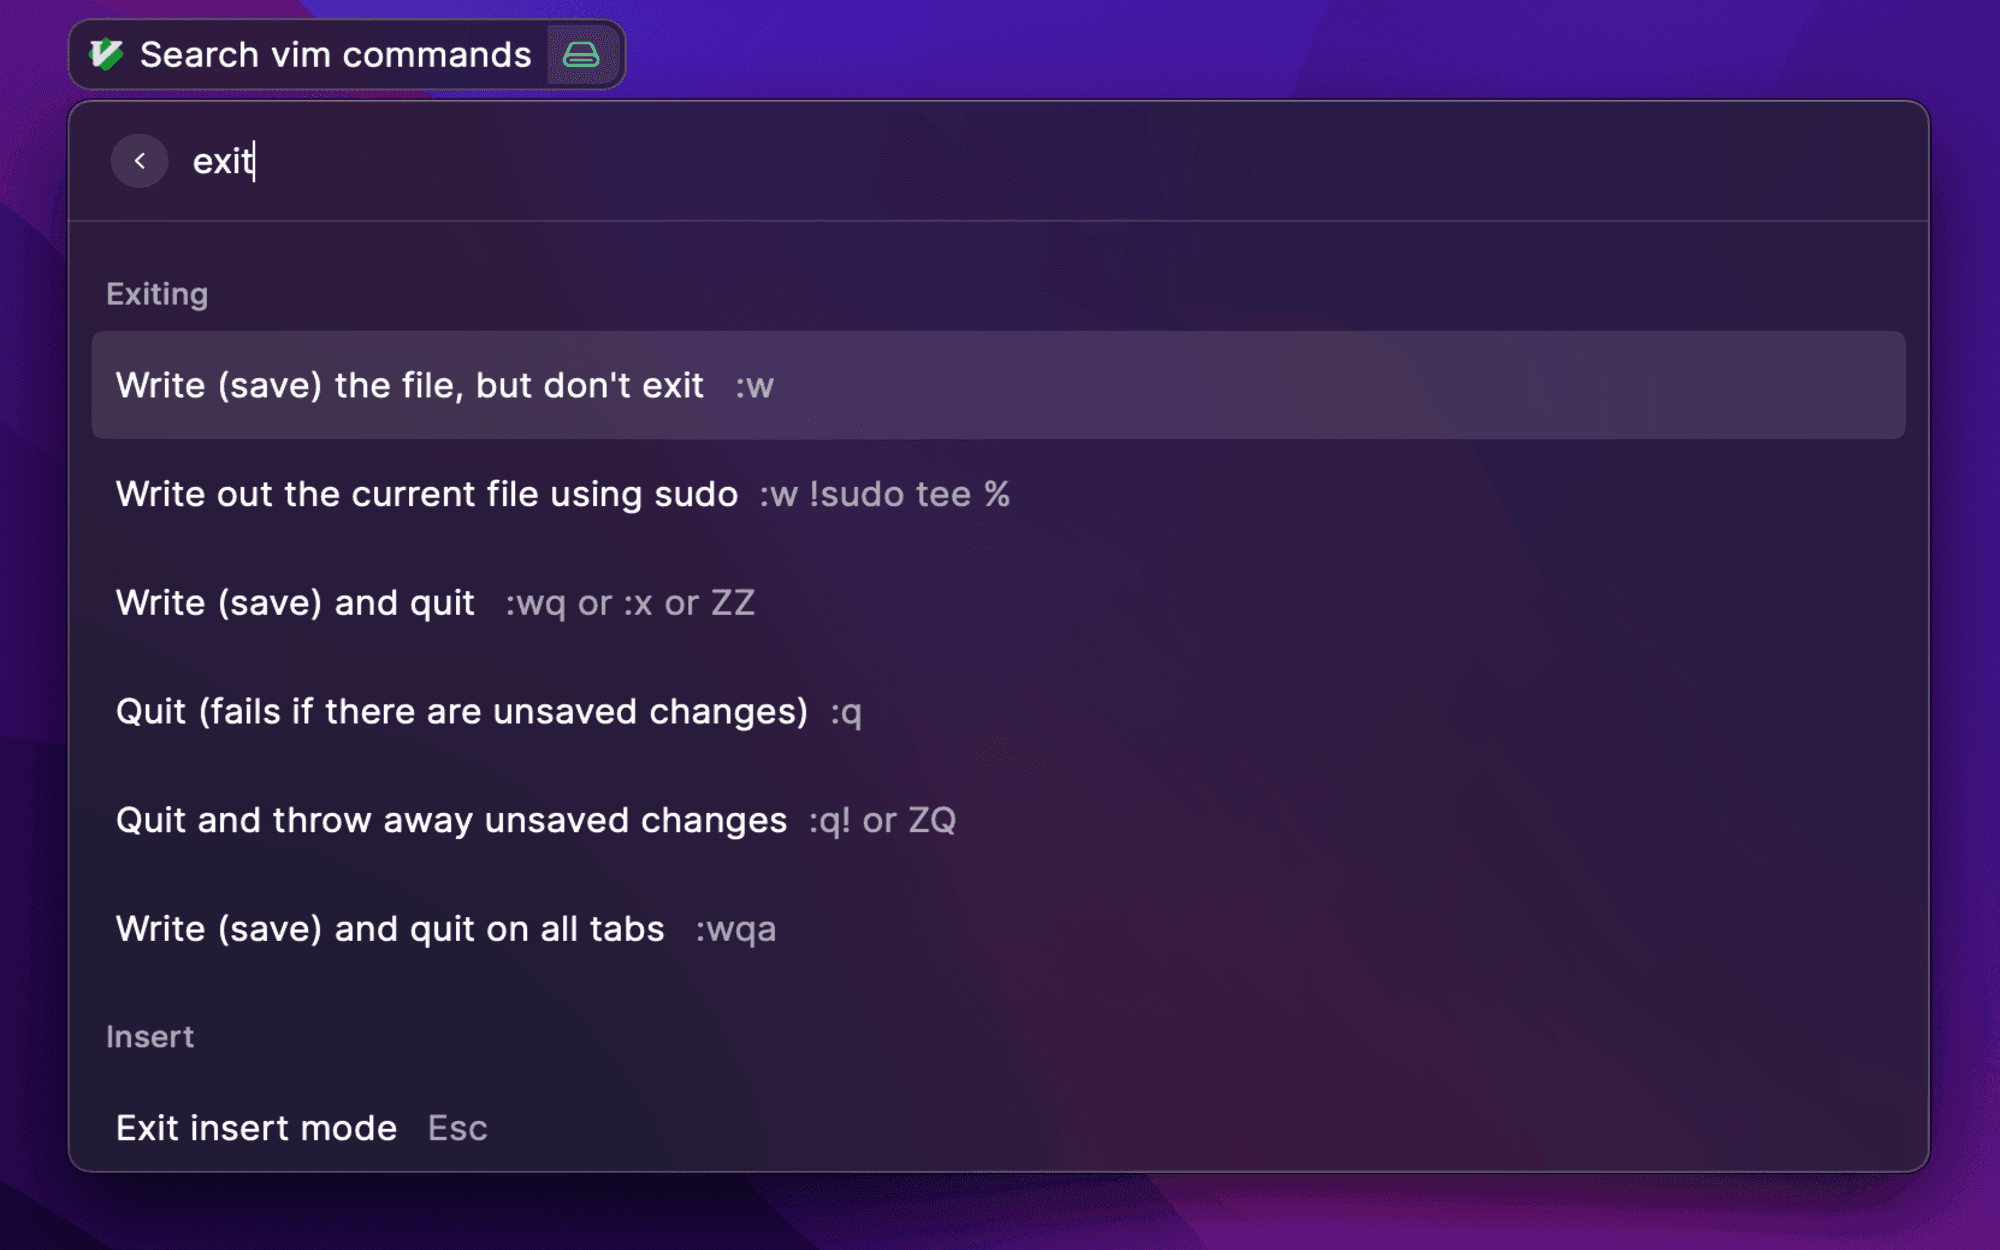Click the ":wqa" command text
The width and height of the screenshot is (2000, 1250).
click(736, 930)
